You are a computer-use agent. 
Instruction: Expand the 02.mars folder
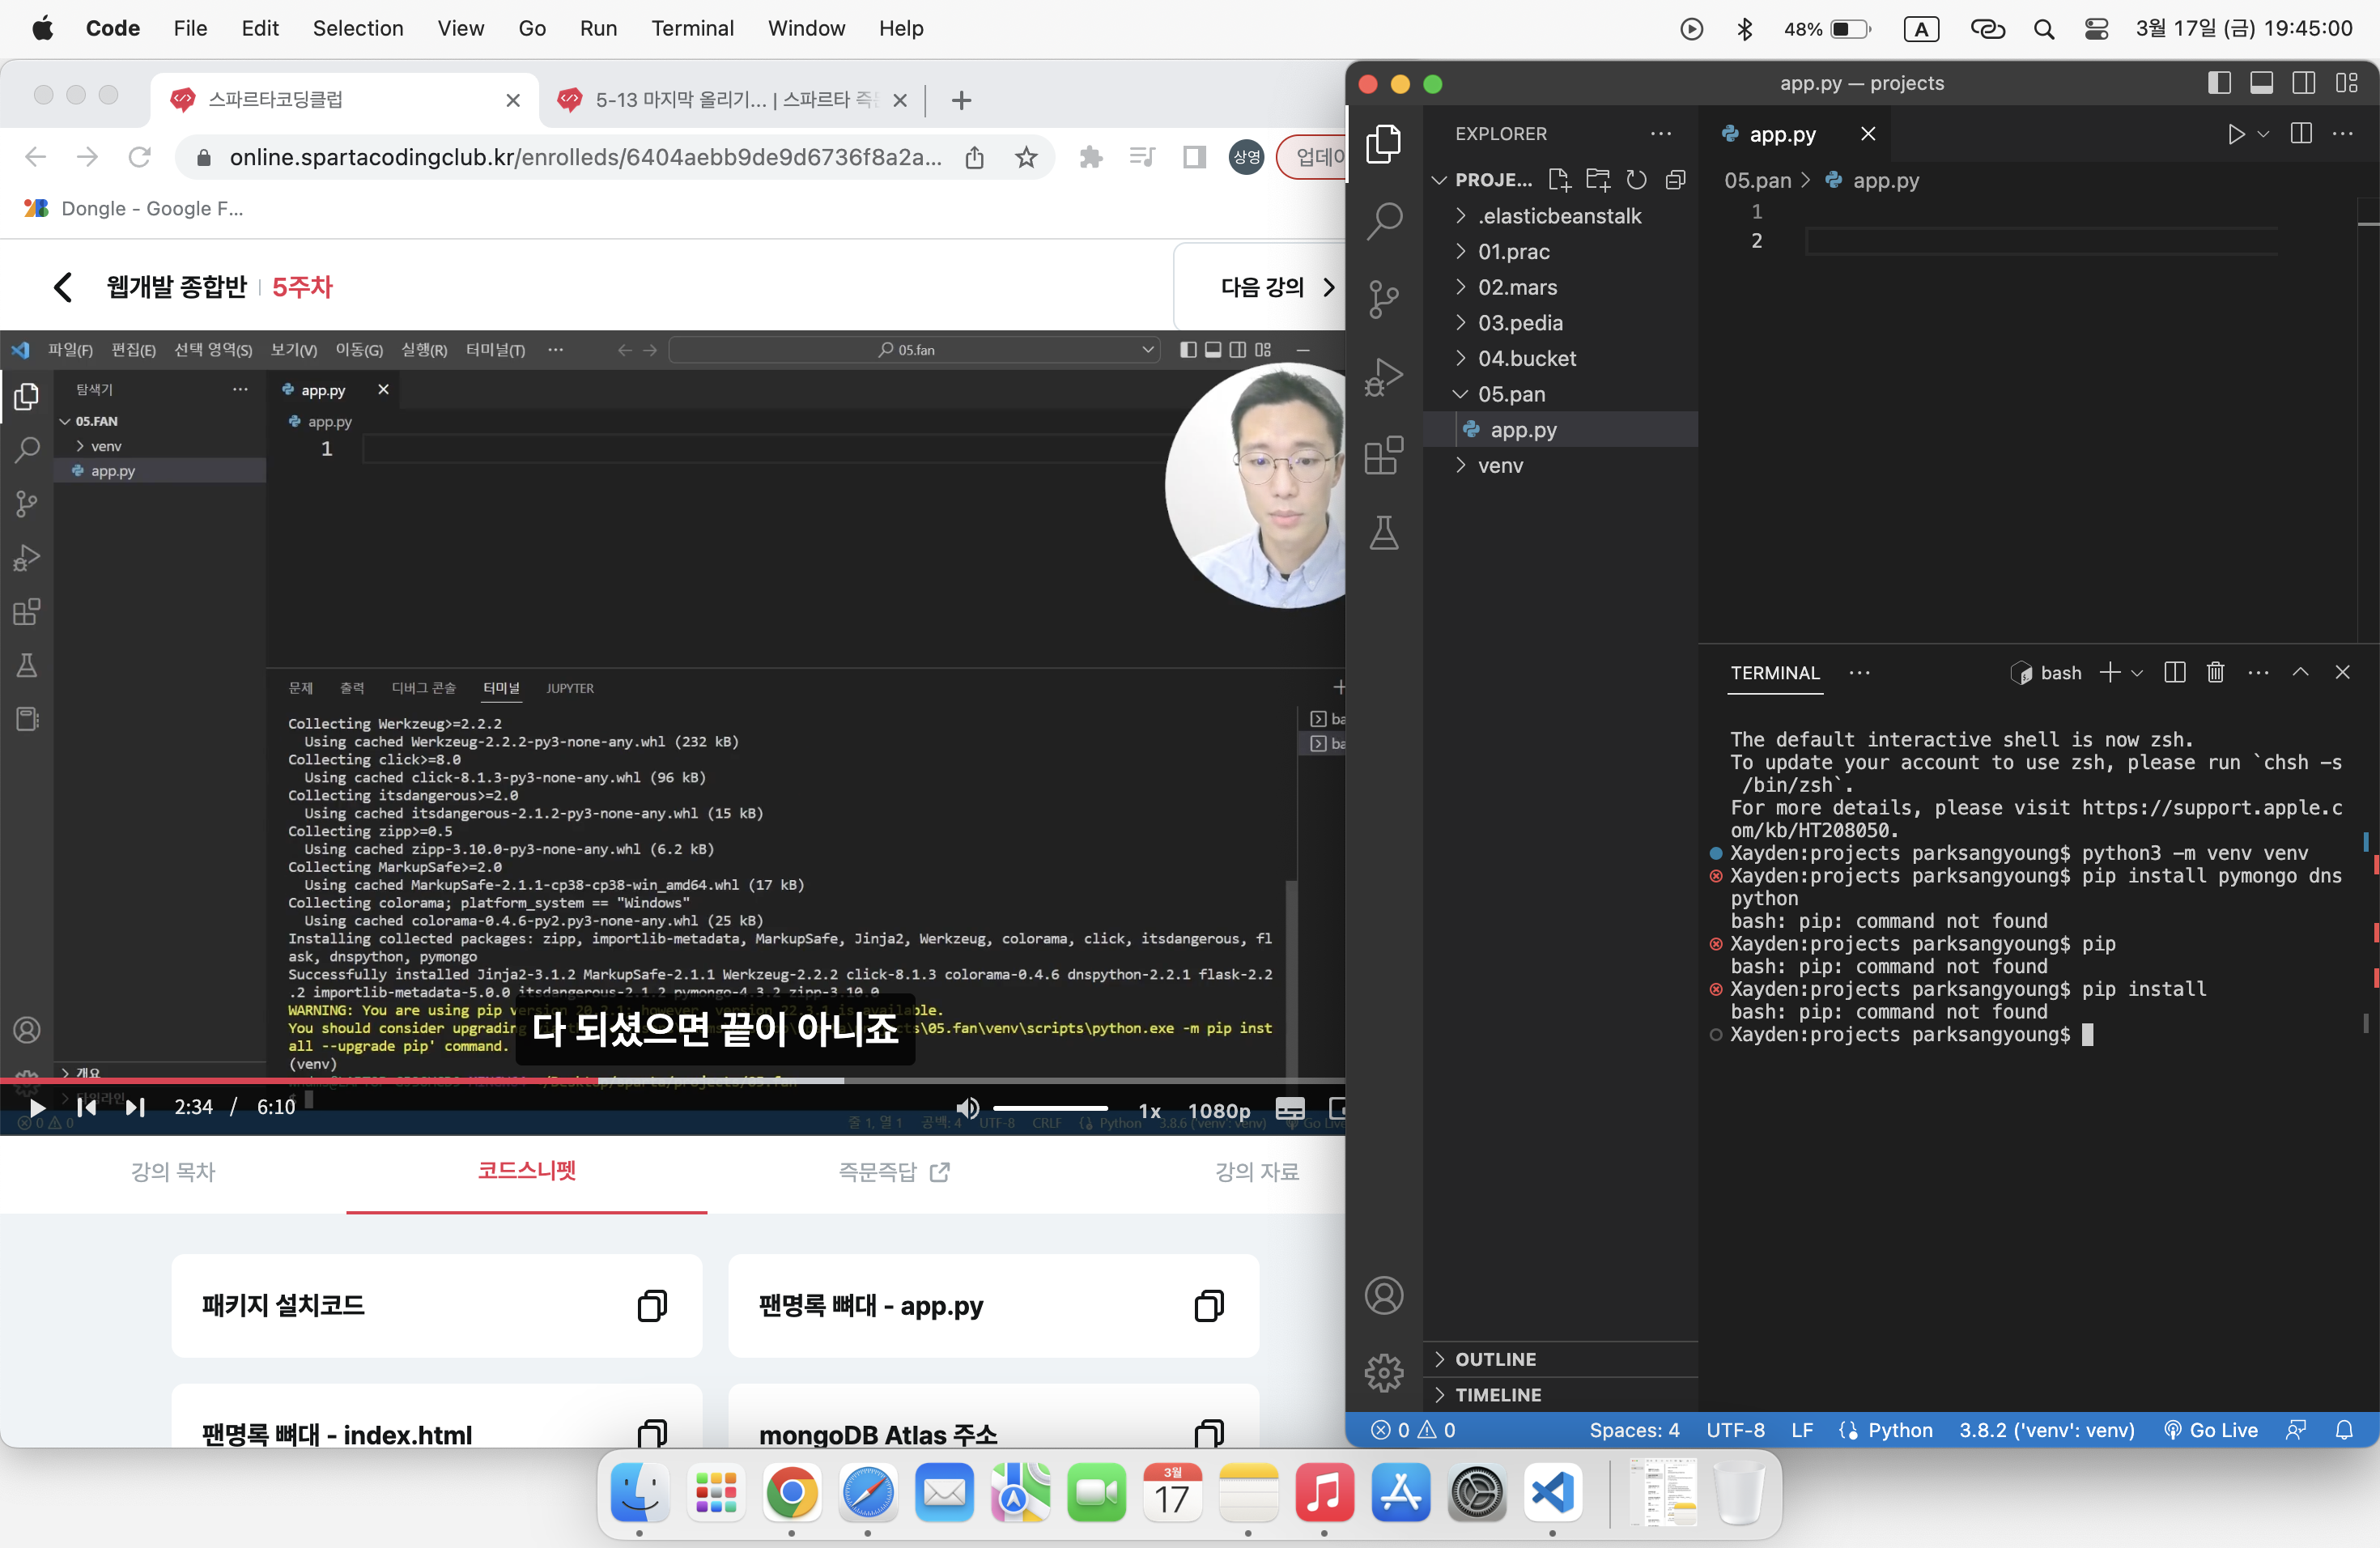(1561, 288)
